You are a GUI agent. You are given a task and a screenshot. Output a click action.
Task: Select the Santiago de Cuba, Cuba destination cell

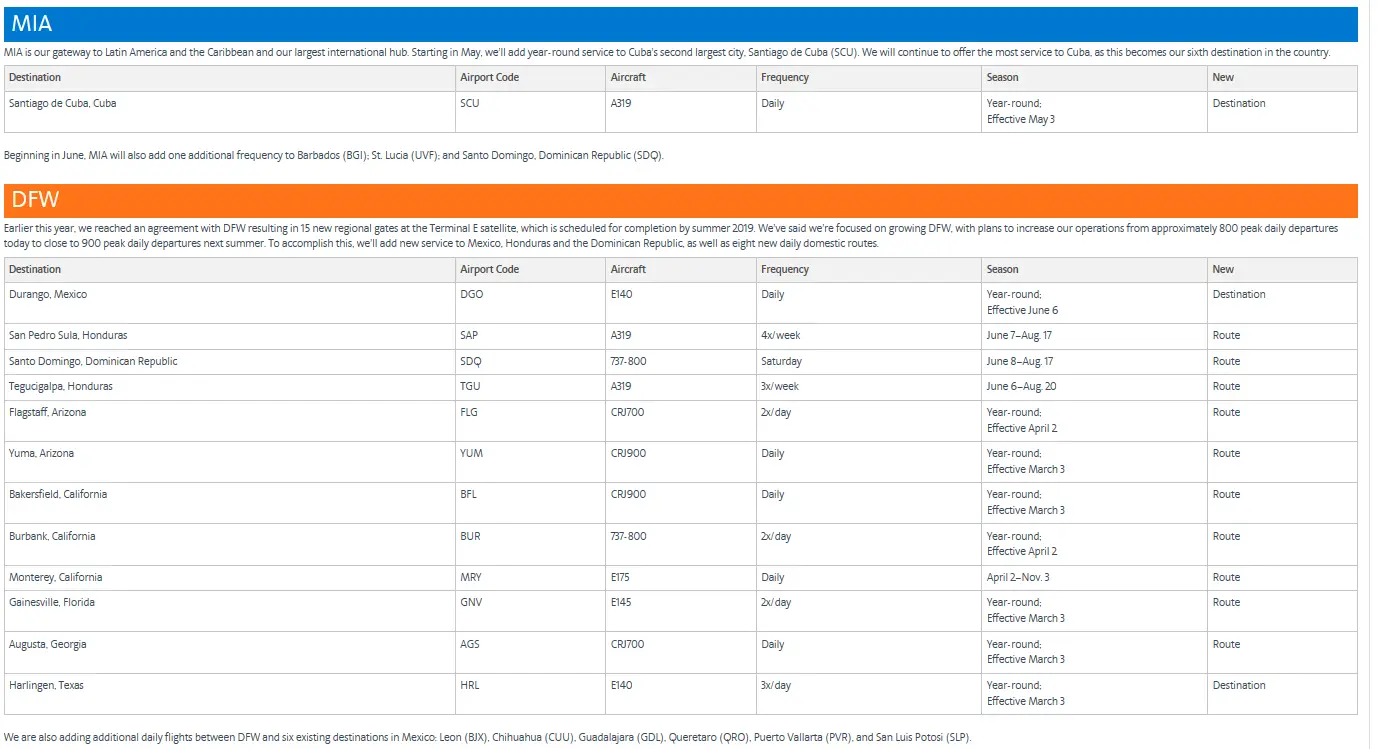pyautogui.click(x=63, y=104)
